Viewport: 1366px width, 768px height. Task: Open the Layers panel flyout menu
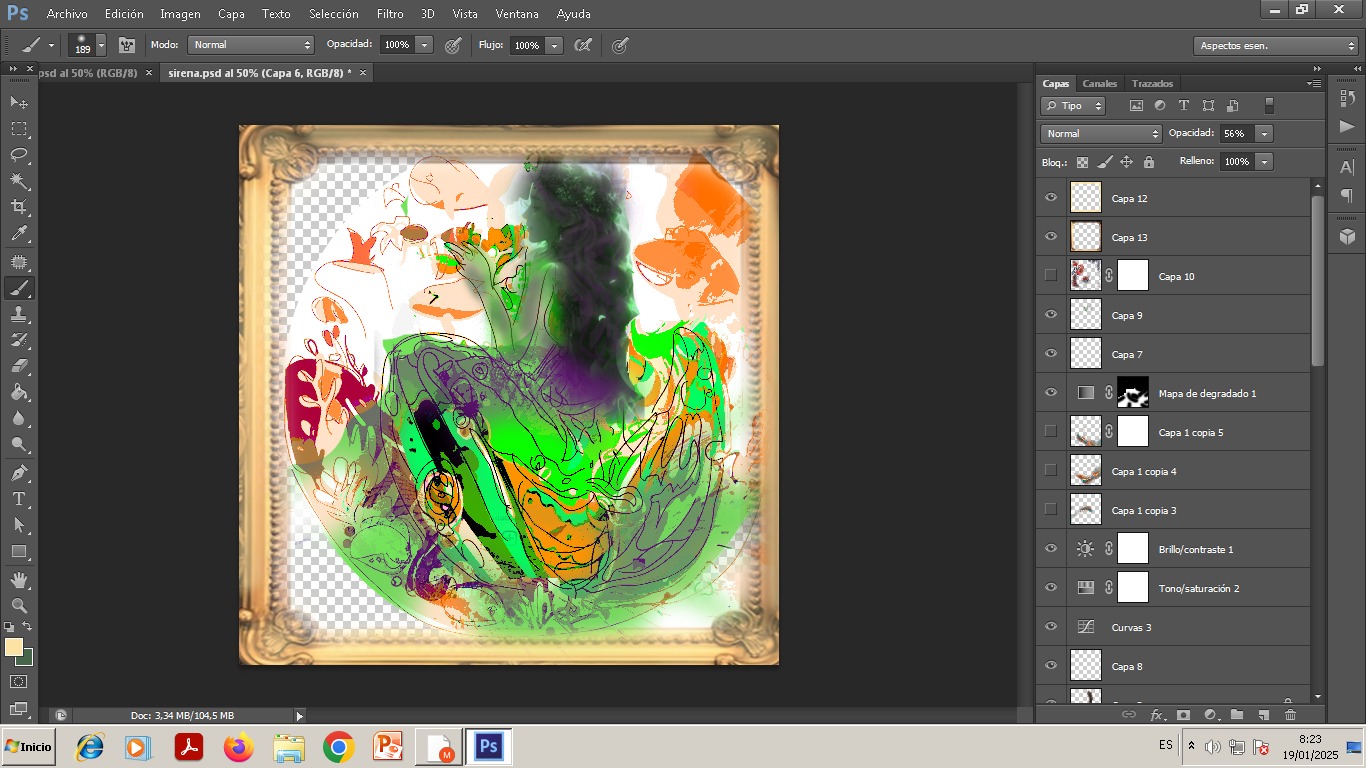click(1314, 83)
